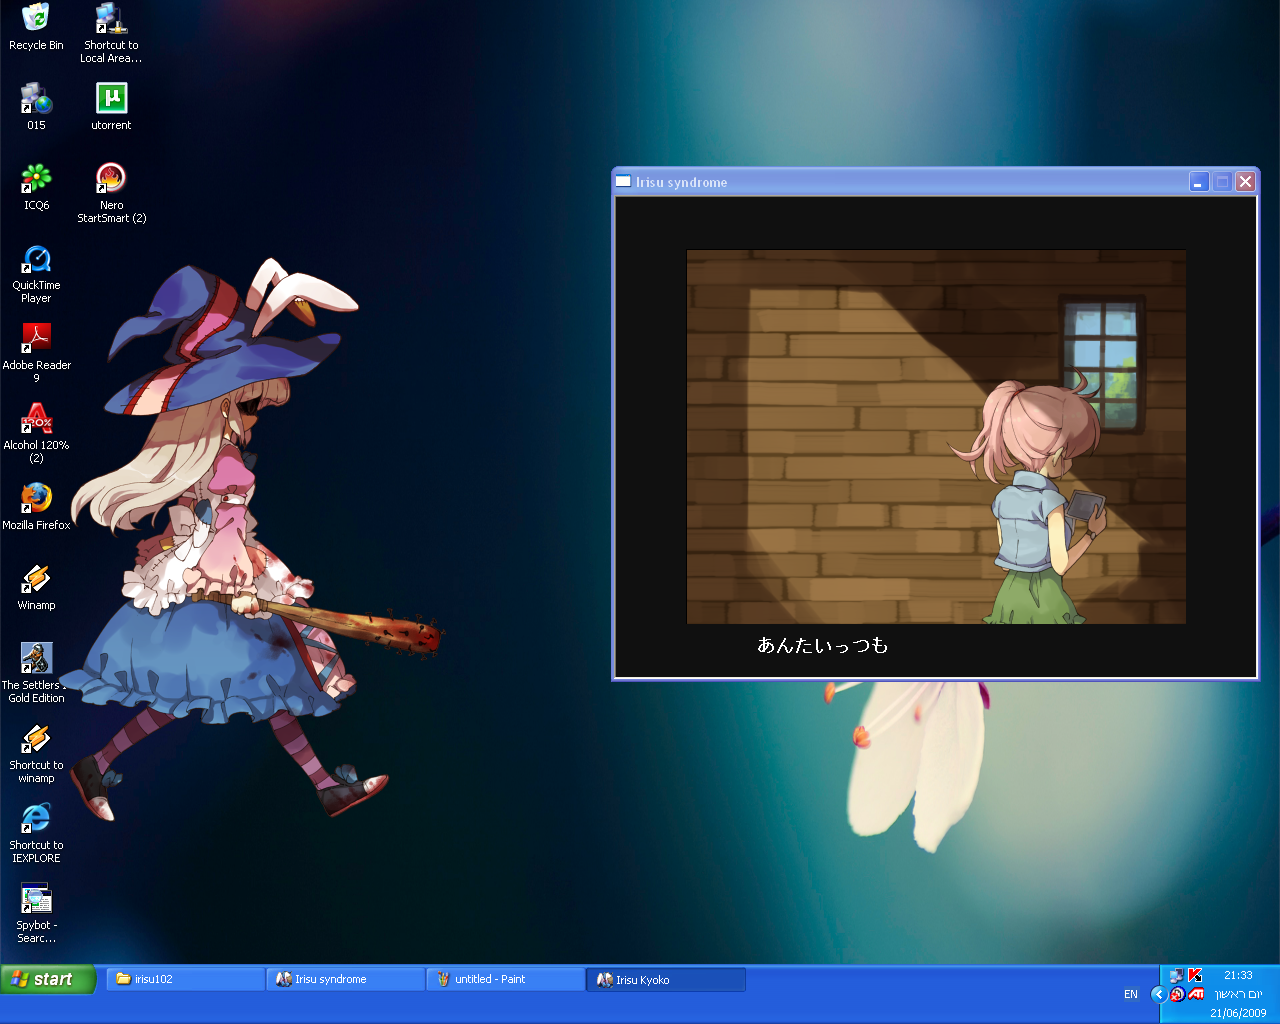This screenshot has height=1024, width=1280.
Task: Switch to irisu102 folder taskbar button
Action: (x=187, y=979)
